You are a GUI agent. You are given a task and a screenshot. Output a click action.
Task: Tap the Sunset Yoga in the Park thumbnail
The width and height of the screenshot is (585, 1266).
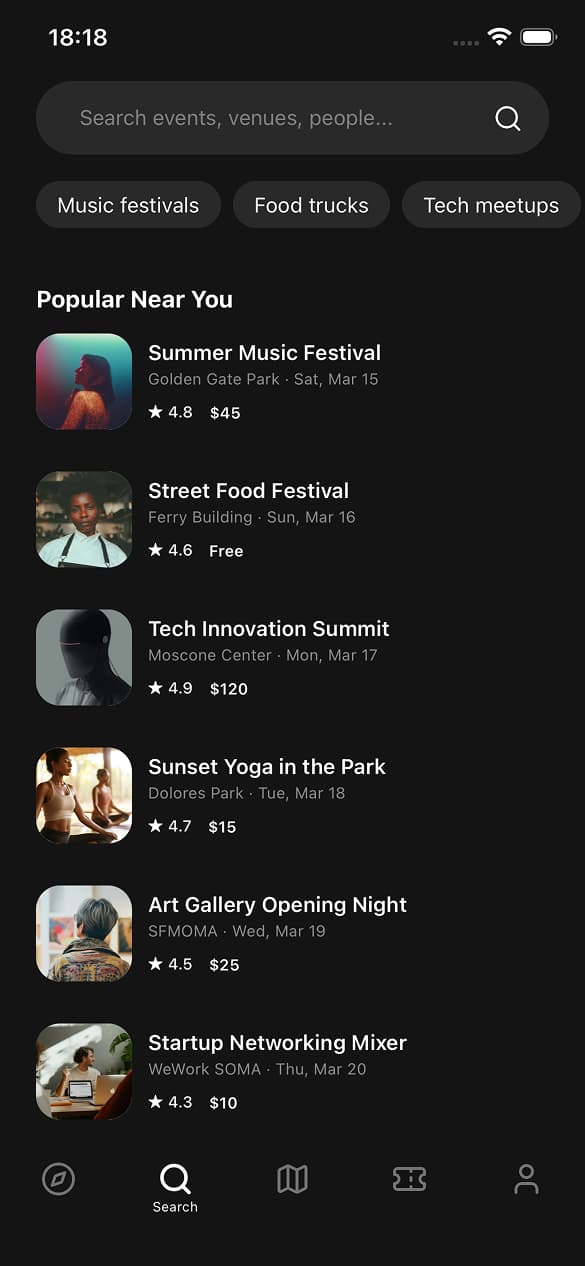[83, 795]
